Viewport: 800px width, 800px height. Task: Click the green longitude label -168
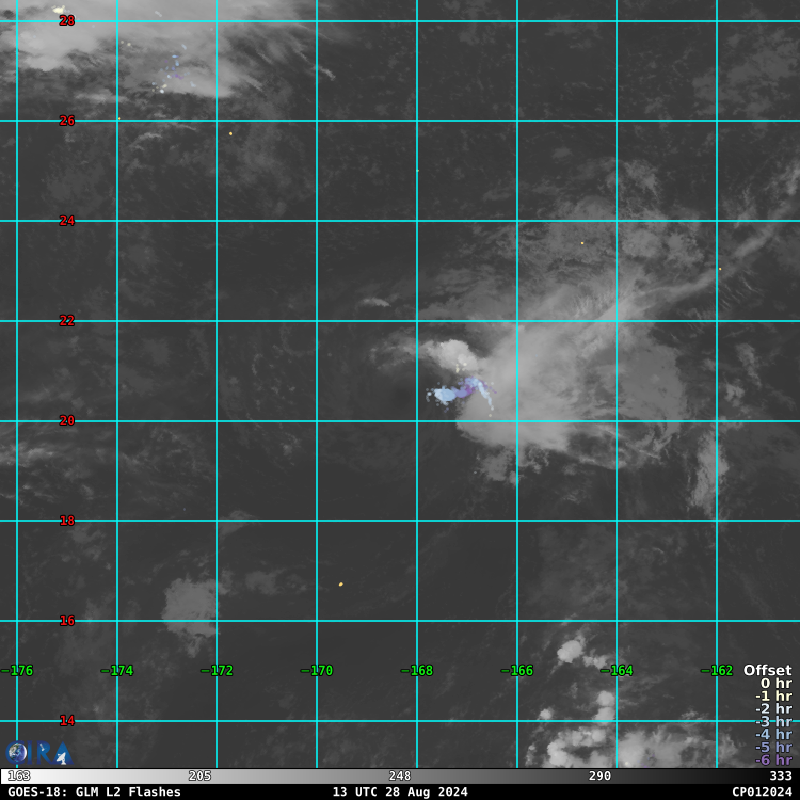coord(417,670)
